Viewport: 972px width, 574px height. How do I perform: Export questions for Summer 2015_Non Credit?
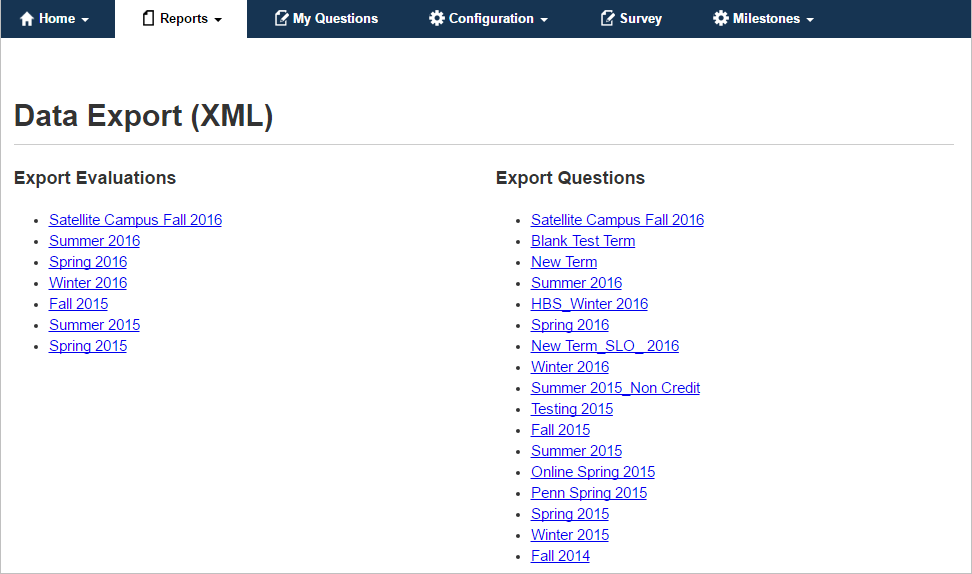616,389
